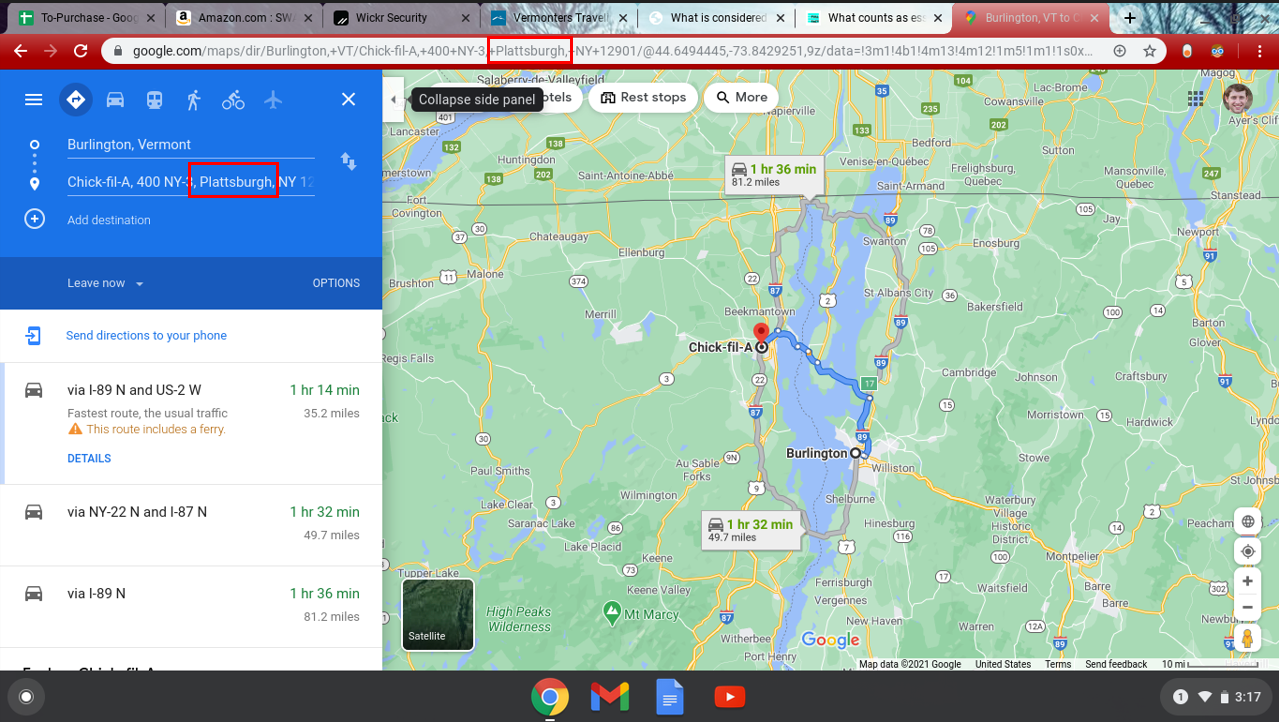Click the plus icon to add destination
1279x722 pixels.
pos(34,219)
